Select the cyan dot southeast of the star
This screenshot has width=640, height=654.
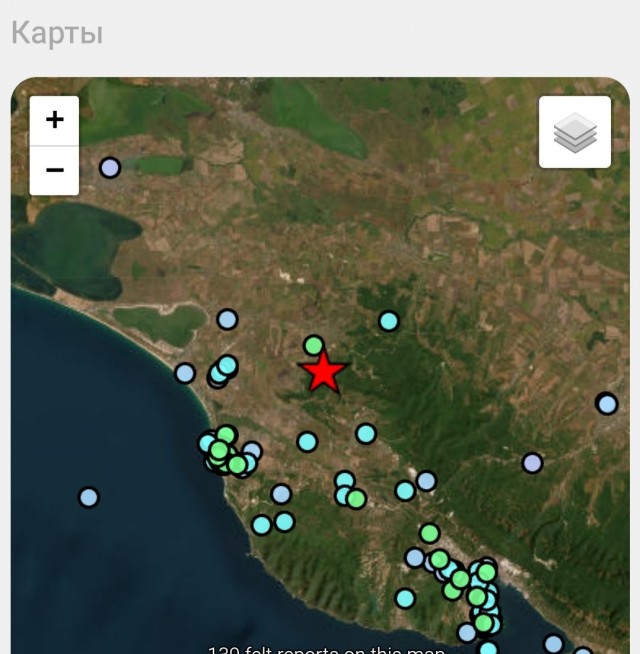[366, 433]
